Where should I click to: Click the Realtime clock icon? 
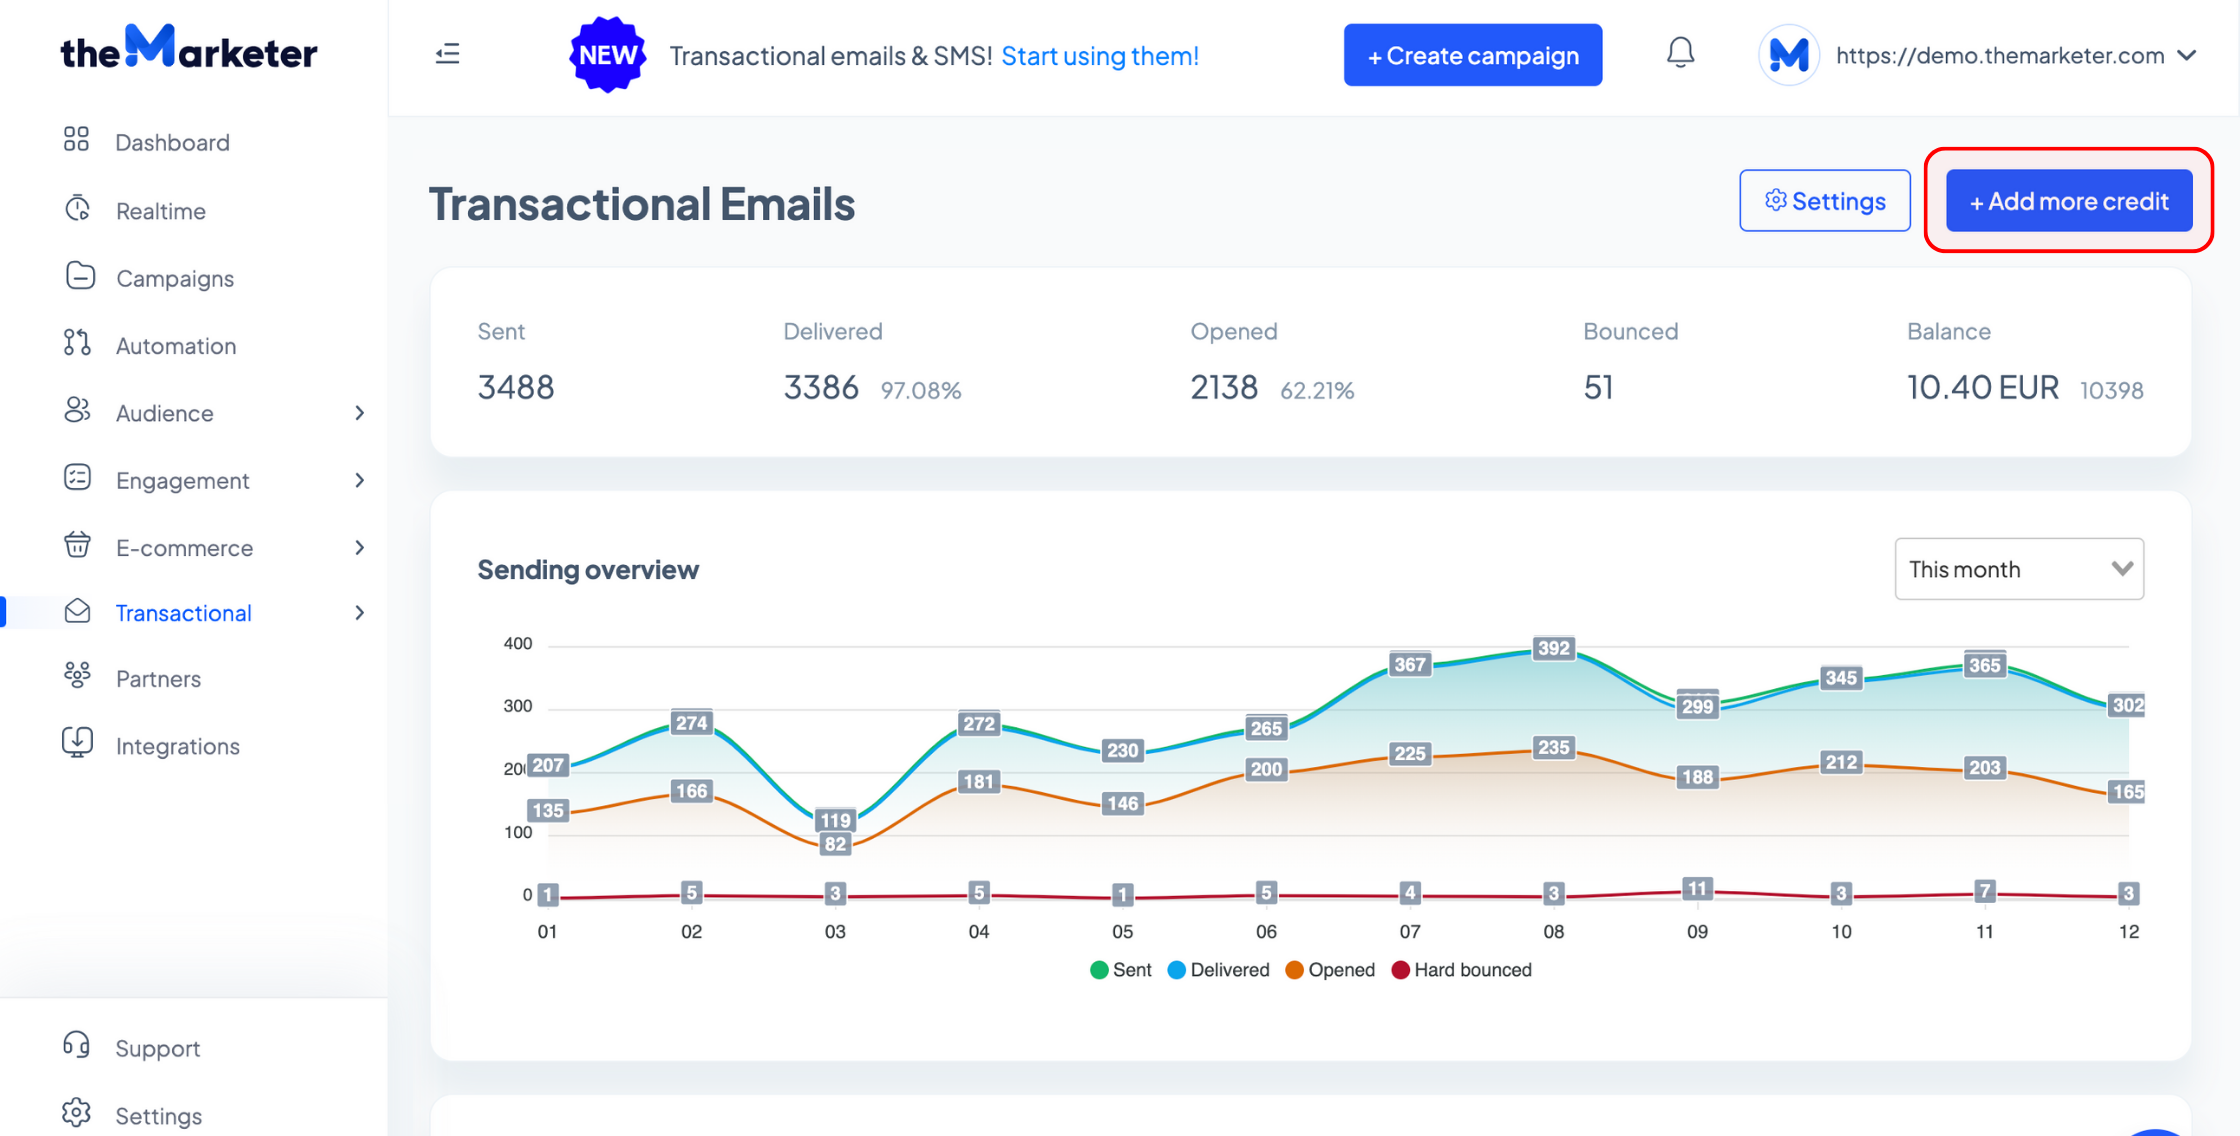tap(77, 209)
